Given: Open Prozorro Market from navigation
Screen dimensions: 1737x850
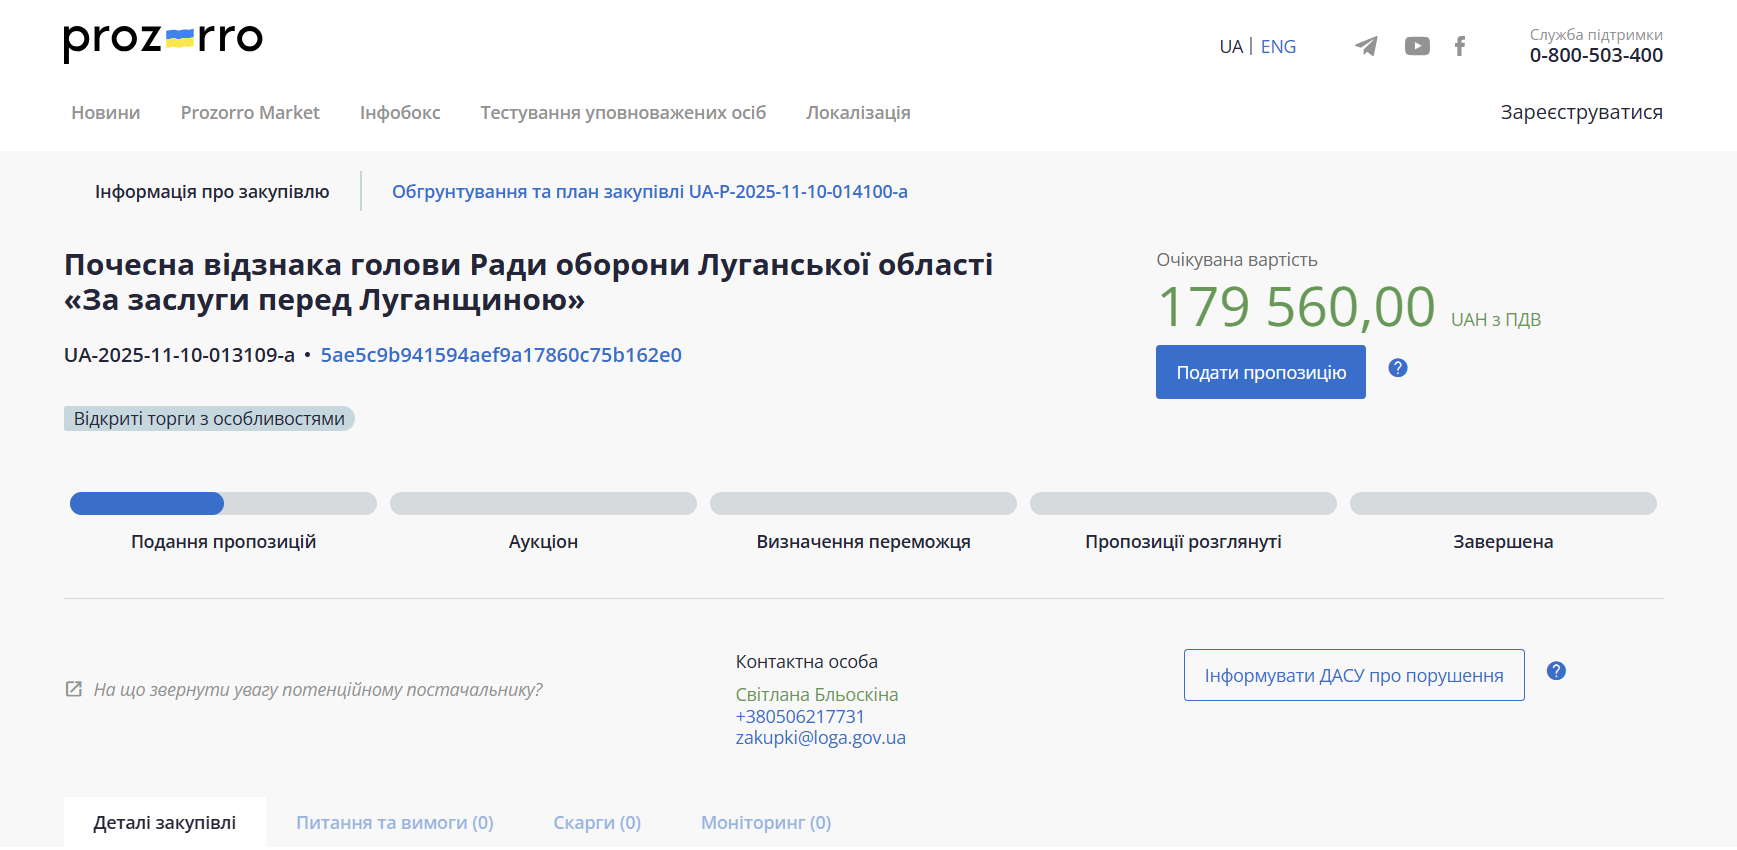Looking at the screenshot, I should point(250,113).
